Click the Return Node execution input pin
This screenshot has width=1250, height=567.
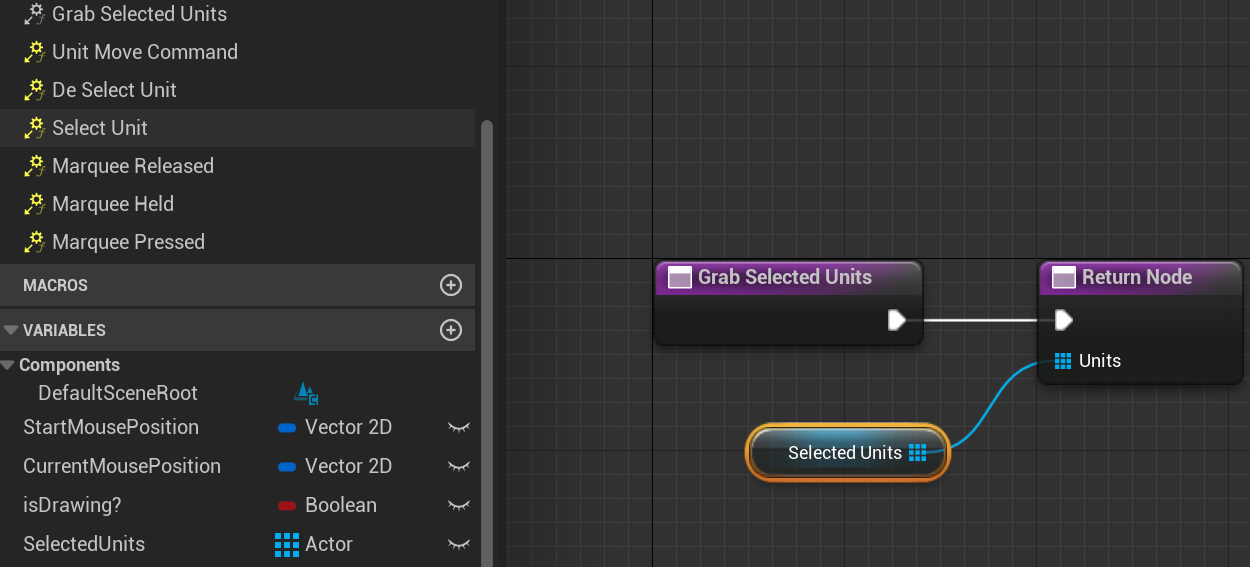1064,320
